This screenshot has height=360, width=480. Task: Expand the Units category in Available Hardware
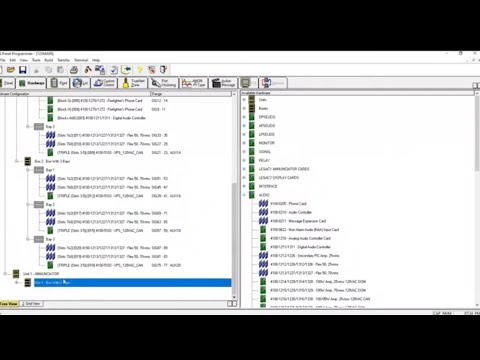coord(244,100)
